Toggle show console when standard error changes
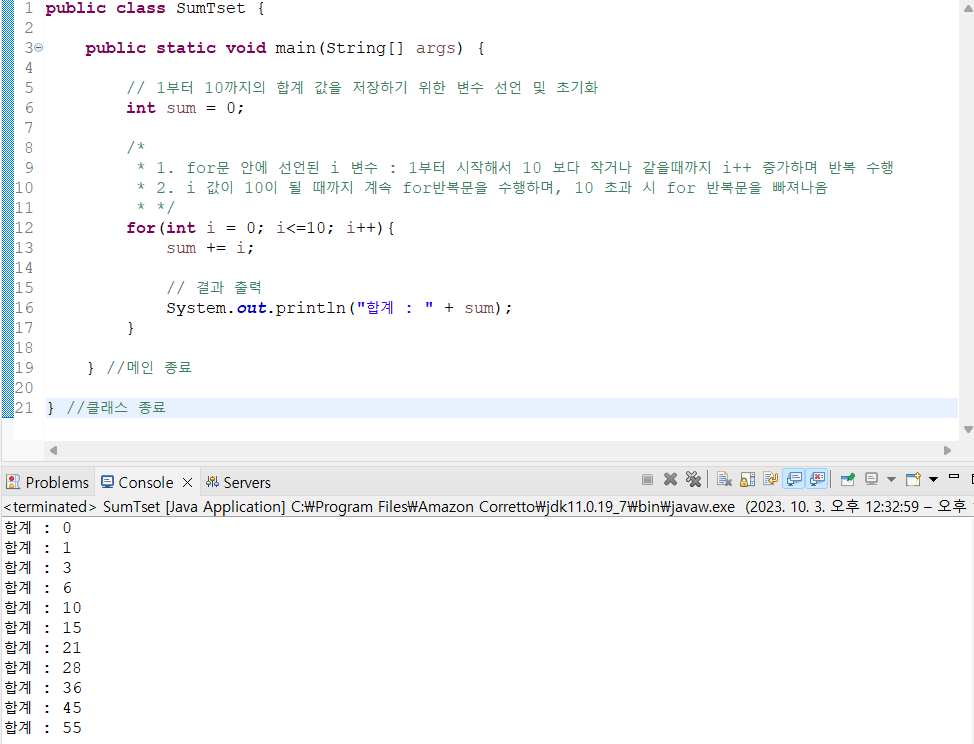Viewport: 974px width, 744px height. click(x=817, y=479)
